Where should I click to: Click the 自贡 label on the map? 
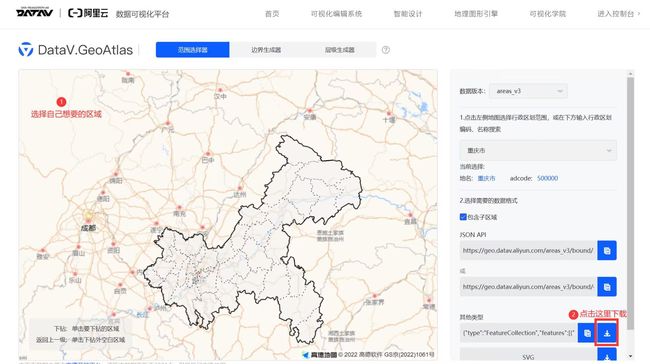point(120,291)
